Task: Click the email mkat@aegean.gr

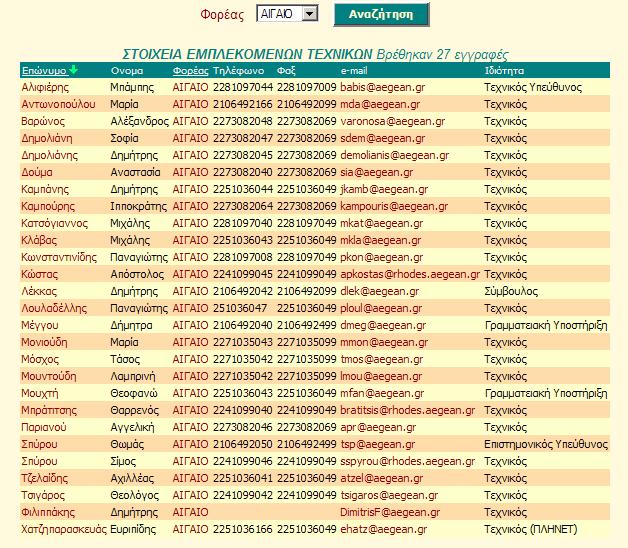Action: pos(382,223)
